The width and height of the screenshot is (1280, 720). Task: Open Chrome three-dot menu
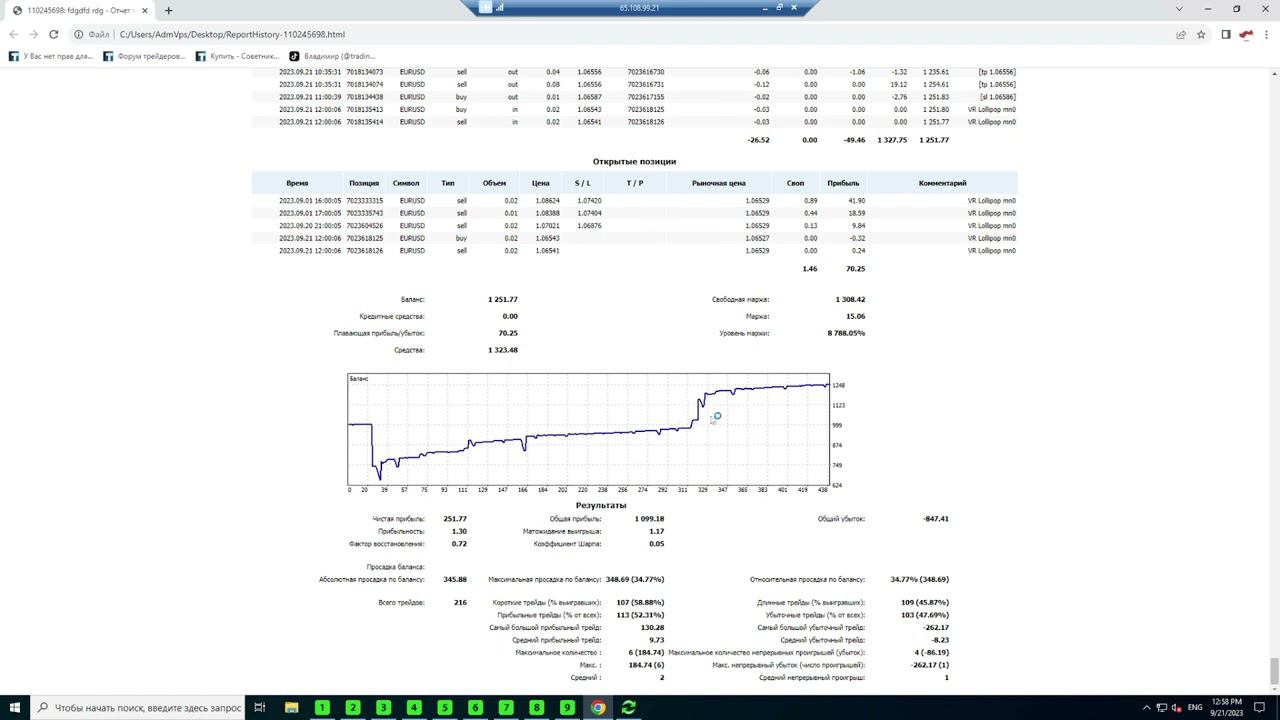[1266, 34]
